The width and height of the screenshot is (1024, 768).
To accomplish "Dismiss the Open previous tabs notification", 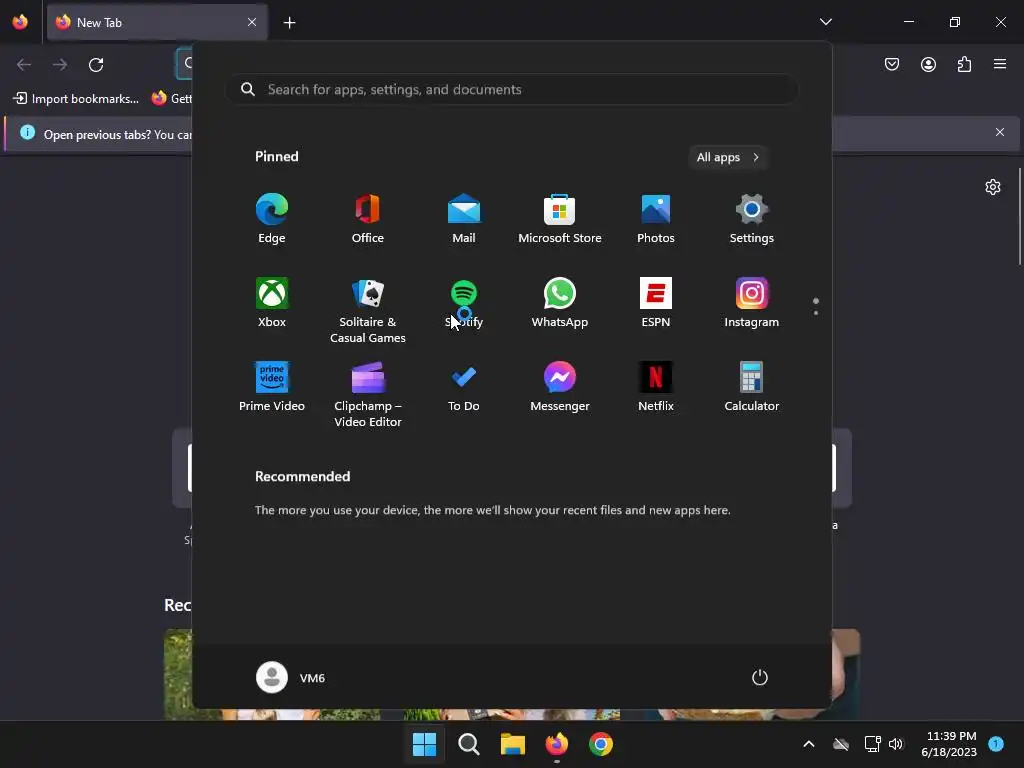I will point(1000,133).
